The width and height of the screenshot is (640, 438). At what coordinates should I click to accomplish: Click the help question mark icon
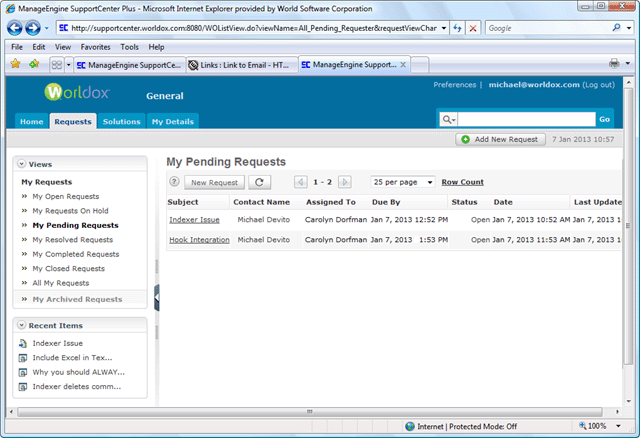pyautogui.click(x=174, y=182)
